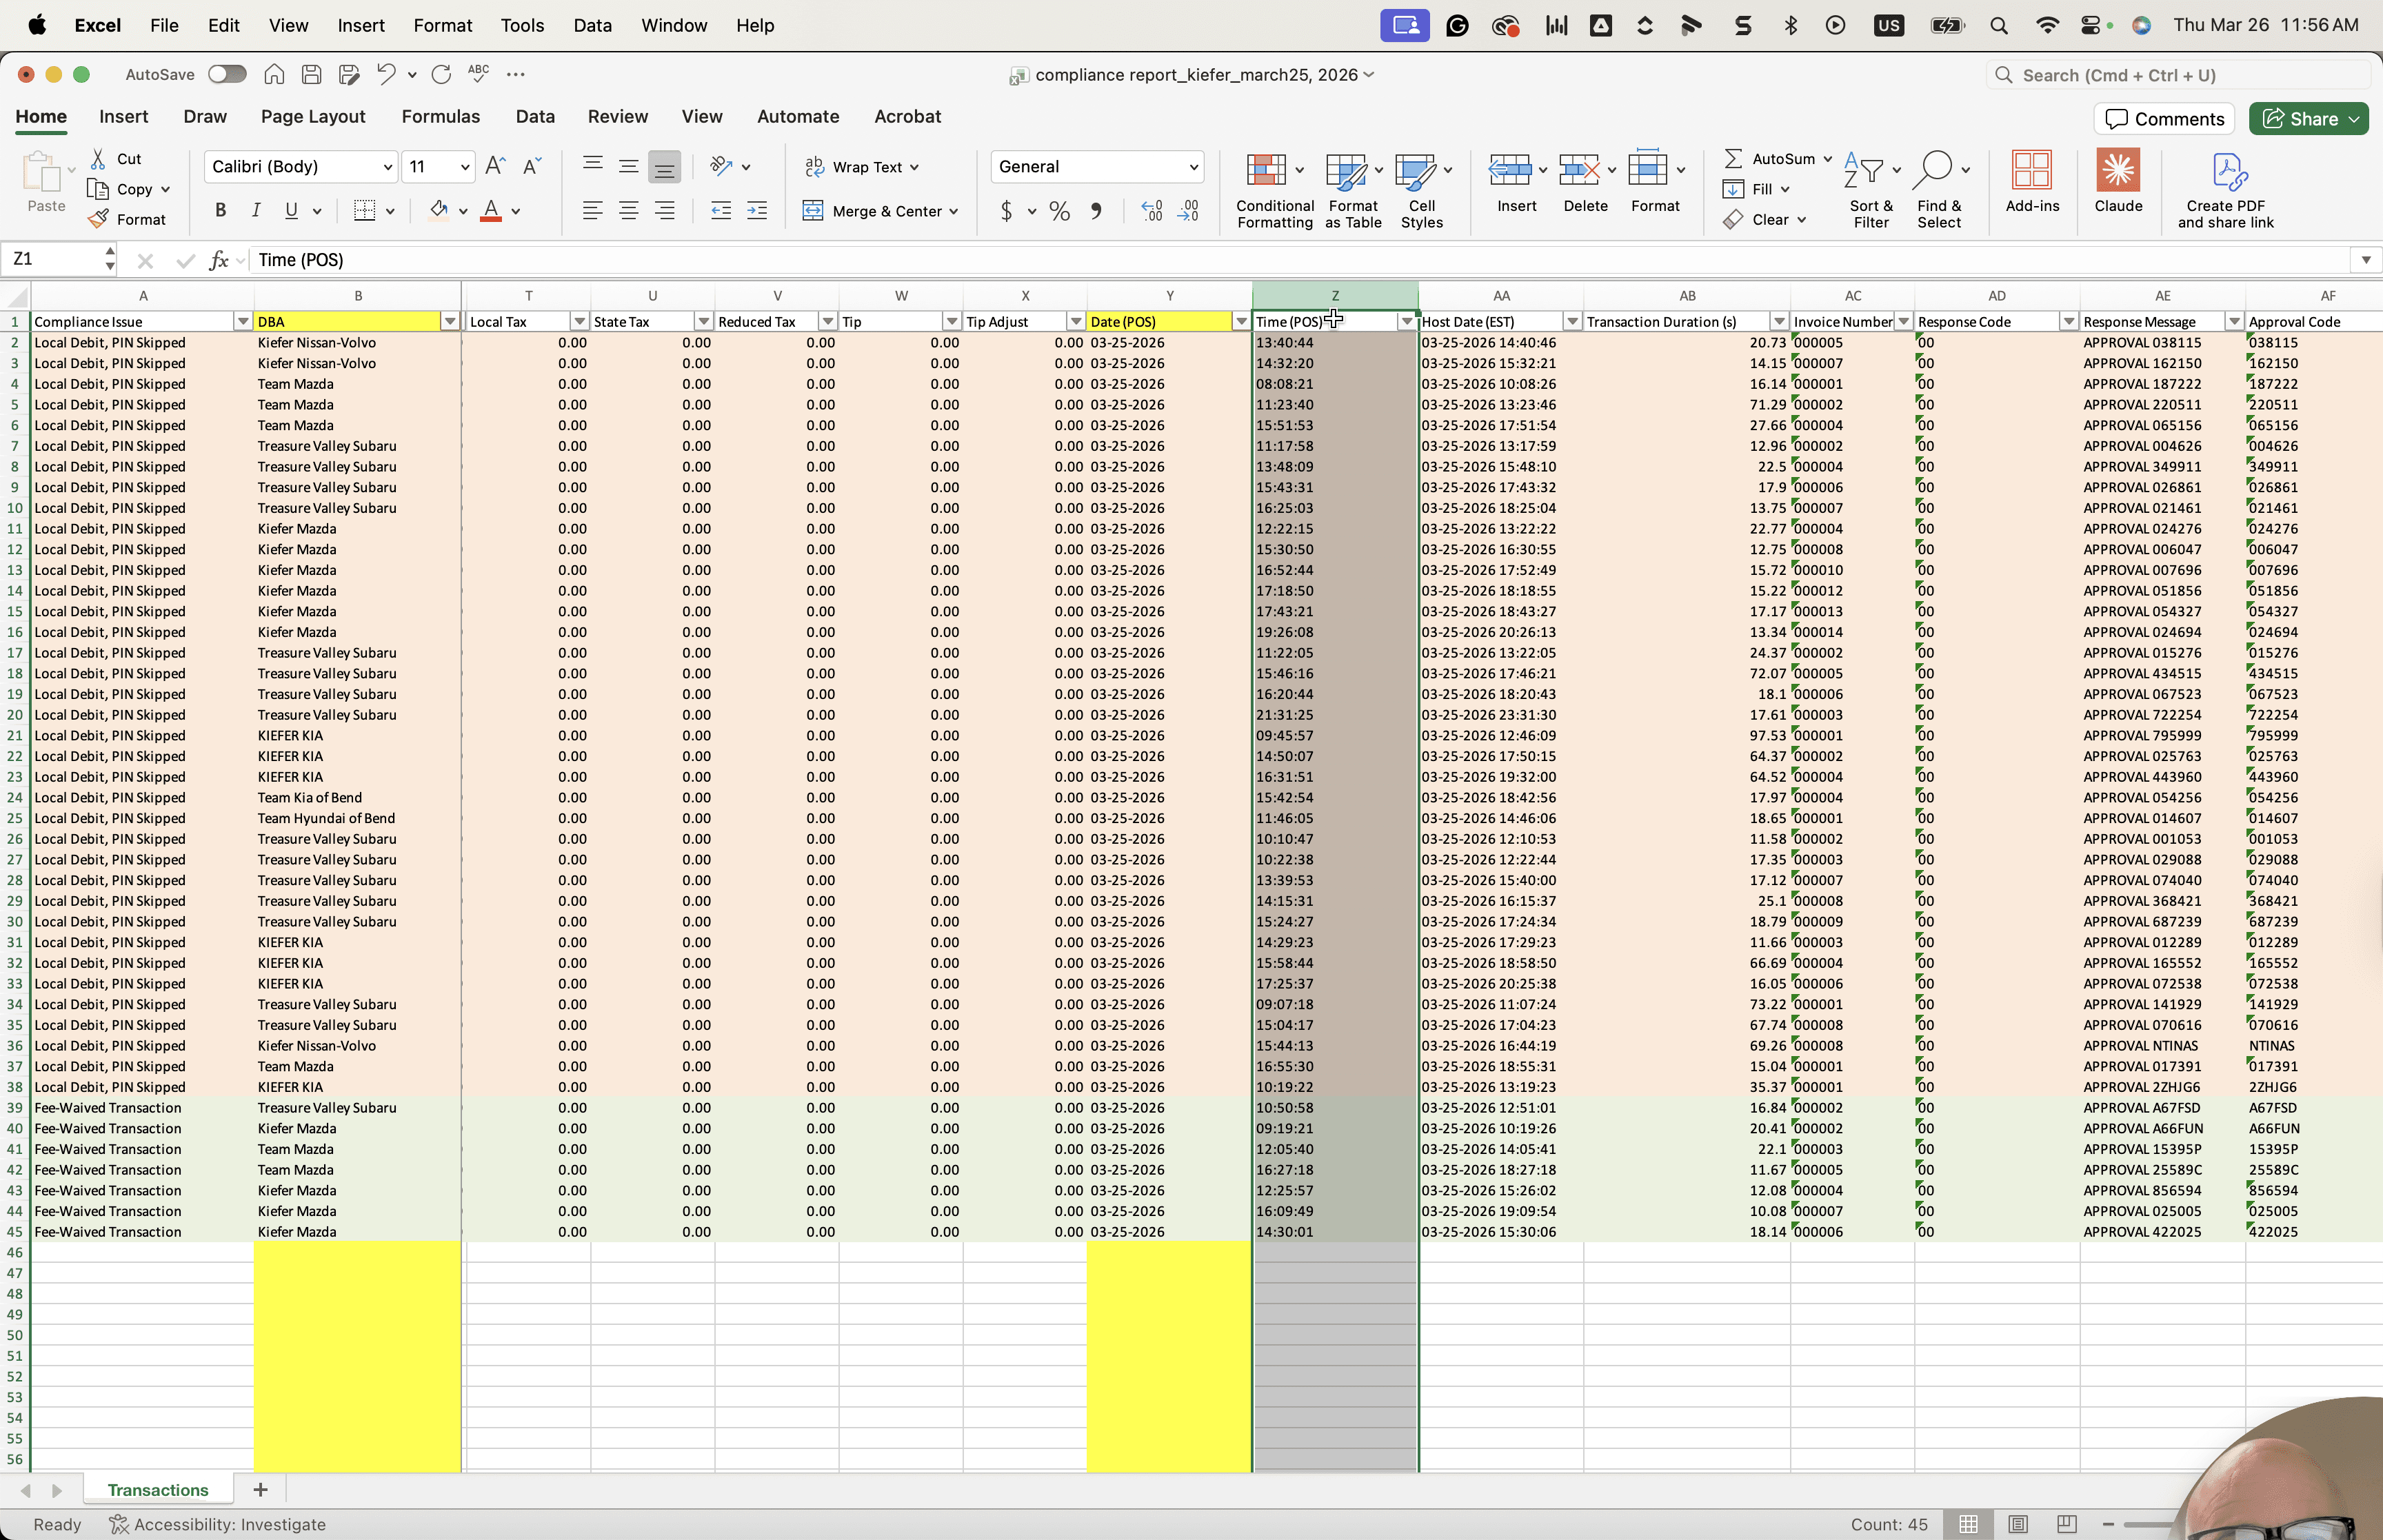The height and width of the screenshot is (1540, 2383).
Task: Click the Undo arrow icon
Action: click(x=386, y=74)
